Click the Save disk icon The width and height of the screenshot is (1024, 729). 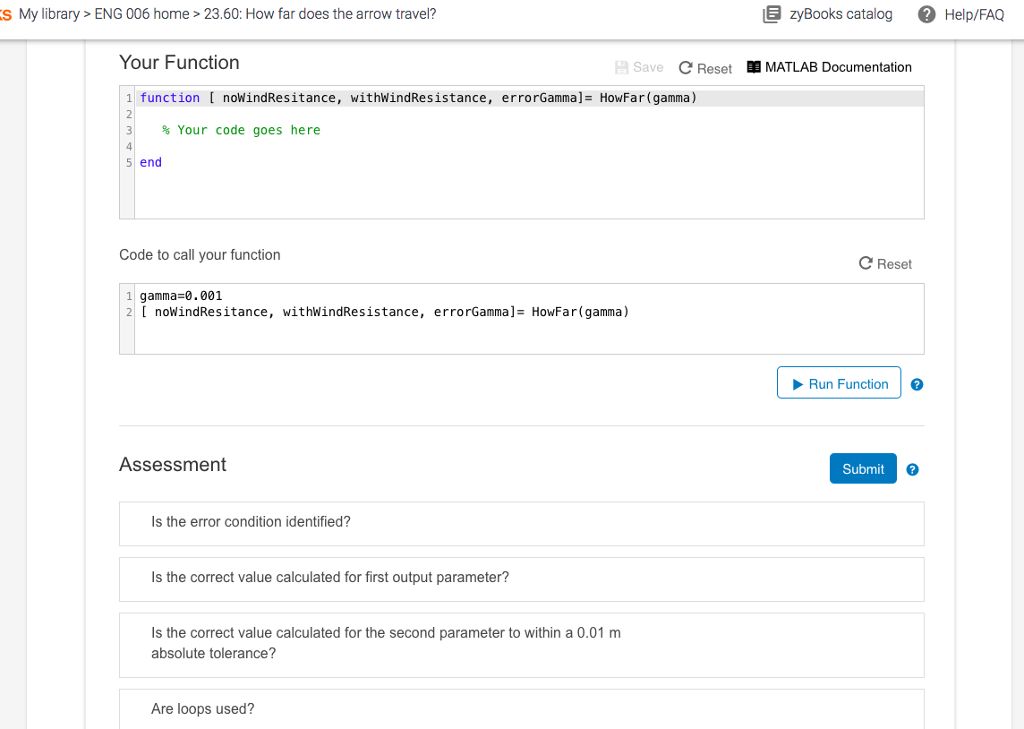point(622,67)
